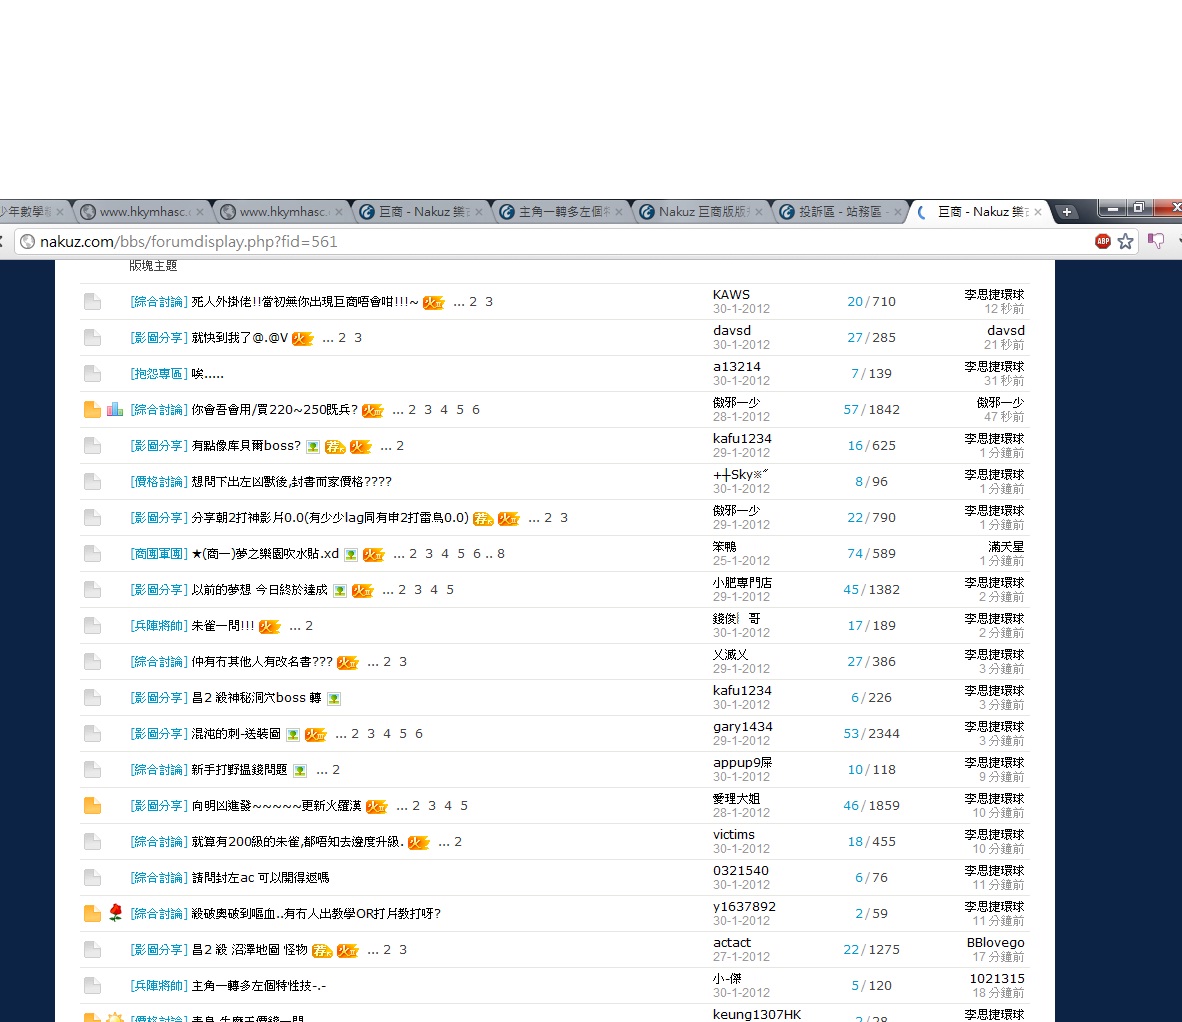
Task: Open thread 仲有冇其他人有改名書???
Action: click(262, 662)
